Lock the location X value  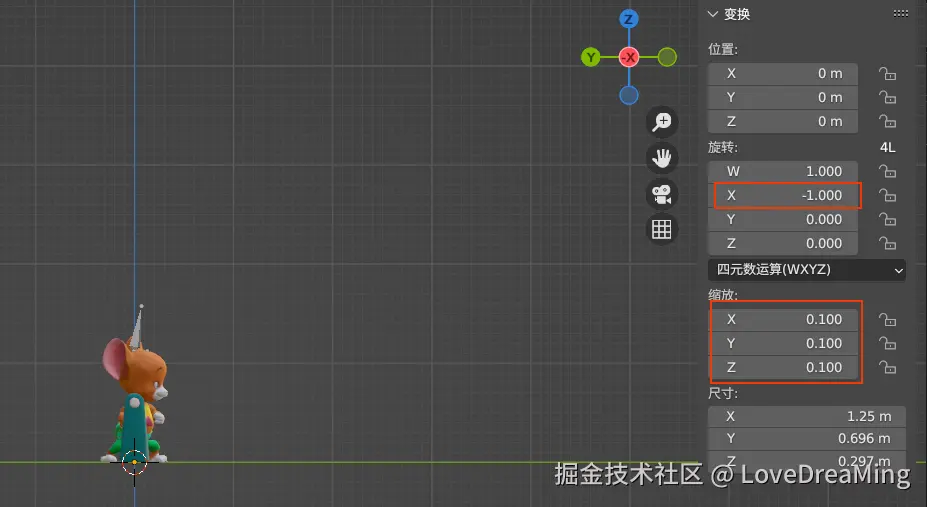pyautogui.click(x=887, y=74)
